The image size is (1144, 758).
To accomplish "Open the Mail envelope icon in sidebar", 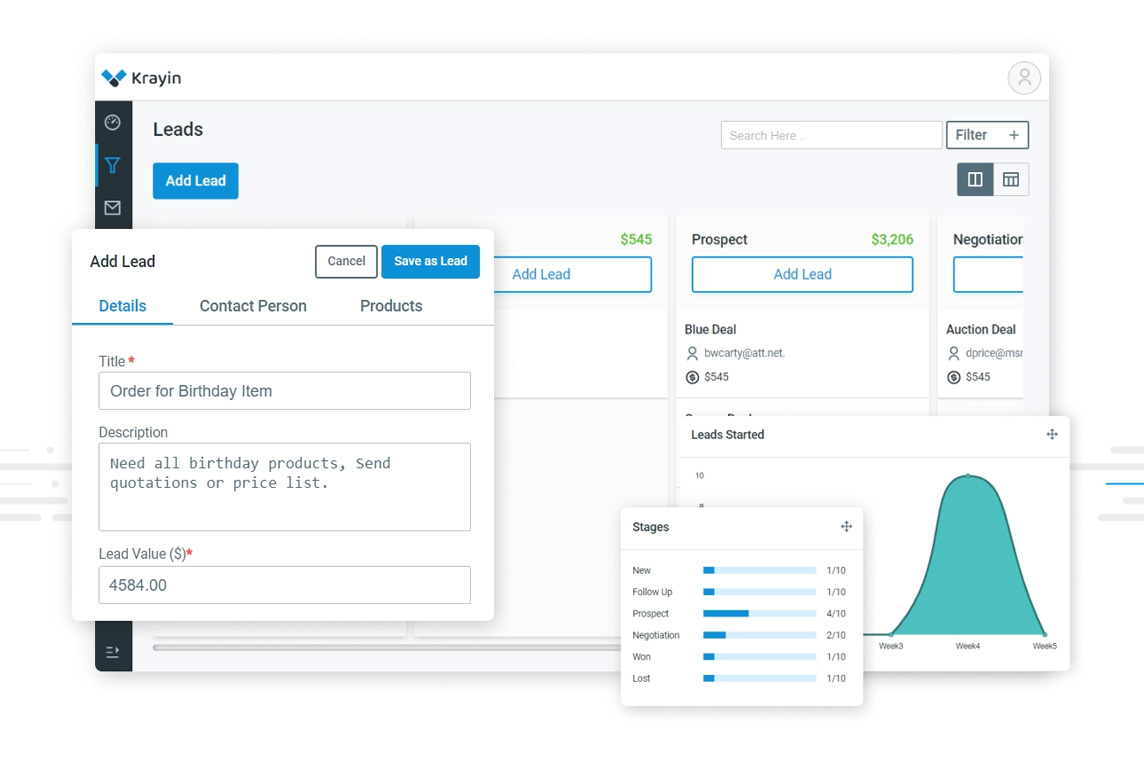I will (x=112, y=208).
